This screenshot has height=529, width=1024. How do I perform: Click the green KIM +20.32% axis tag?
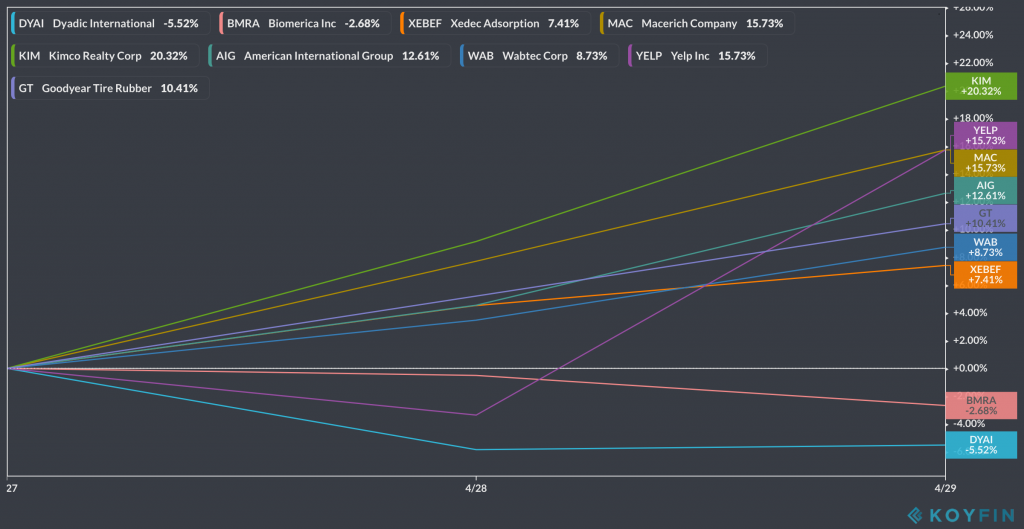click(x=981, y=85)
